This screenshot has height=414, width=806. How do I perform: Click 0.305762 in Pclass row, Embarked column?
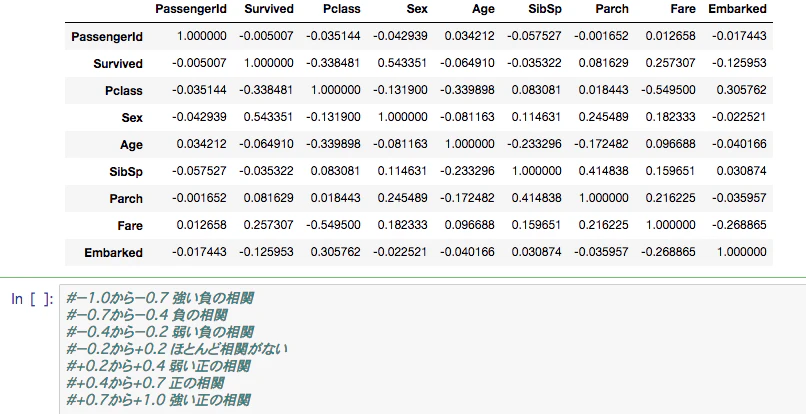(x=741, y=89)
